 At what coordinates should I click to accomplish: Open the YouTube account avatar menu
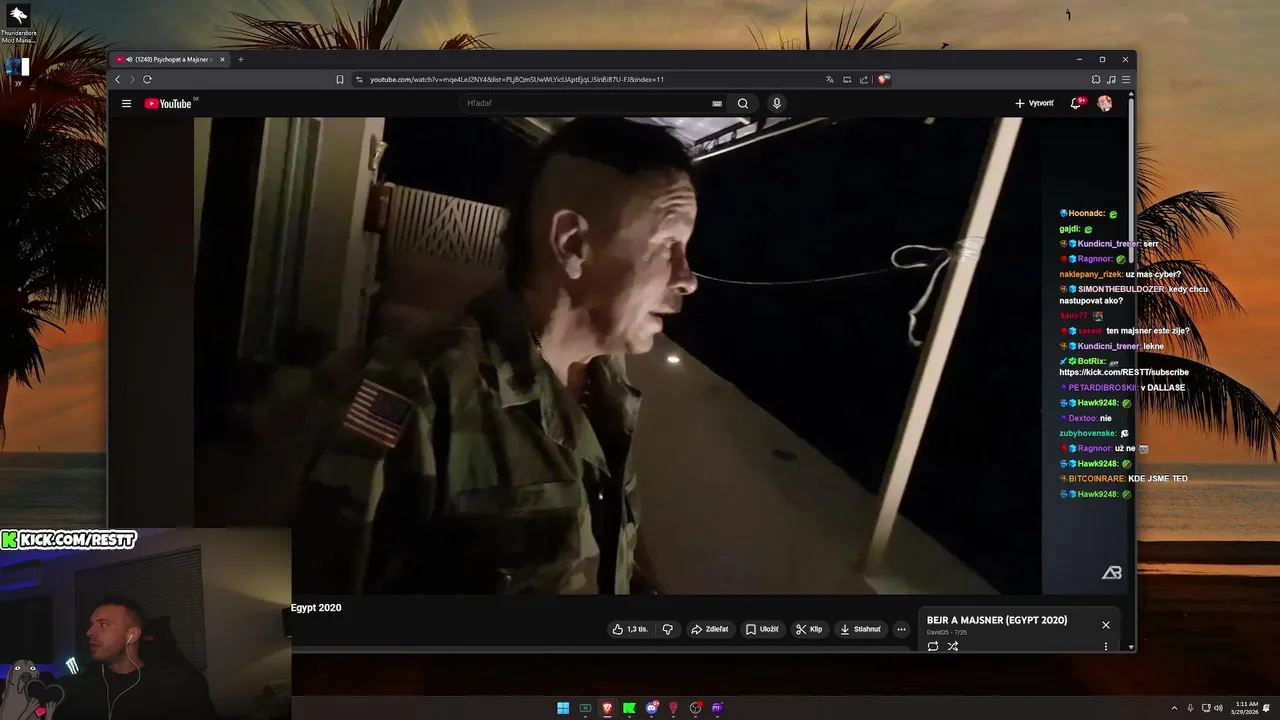tap(1104, 103)
